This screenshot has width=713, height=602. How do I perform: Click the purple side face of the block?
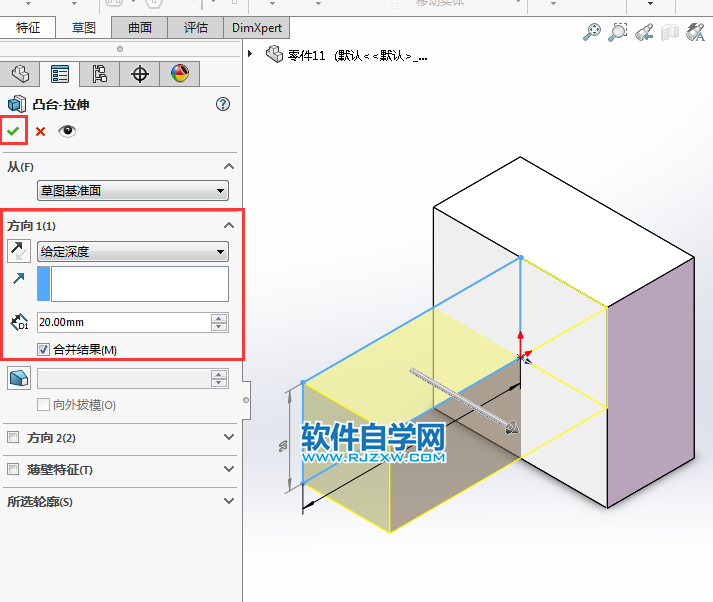(x=651, y=382)
